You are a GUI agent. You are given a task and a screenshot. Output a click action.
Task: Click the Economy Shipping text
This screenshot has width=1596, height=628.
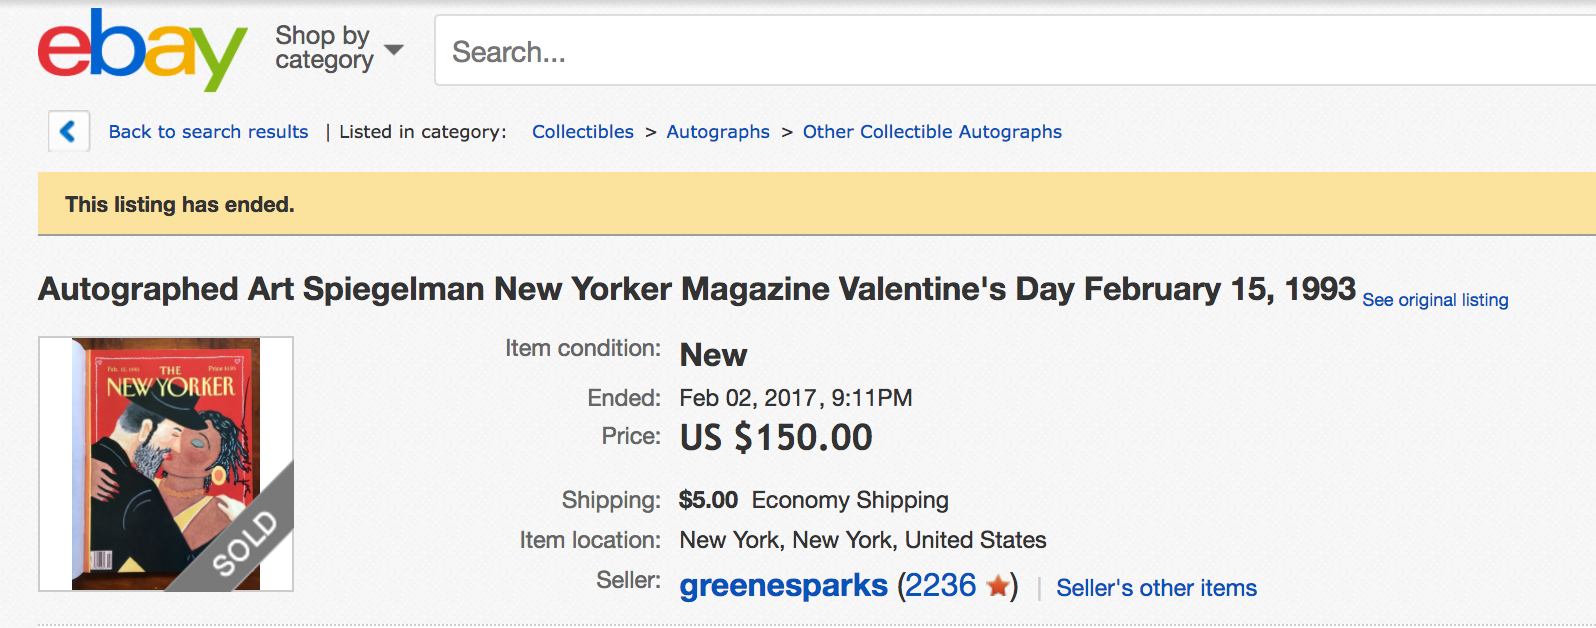(x=850, y=500)
